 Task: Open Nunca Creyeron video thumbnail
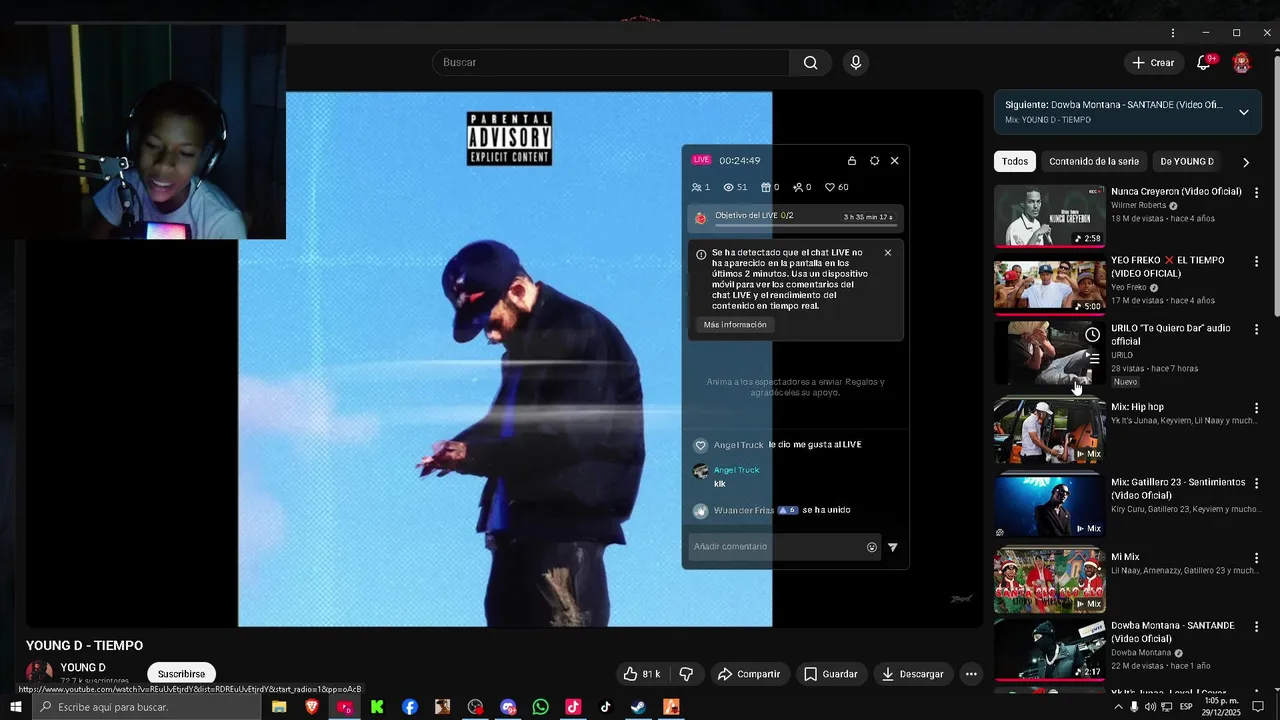(x=1049, y=215)
